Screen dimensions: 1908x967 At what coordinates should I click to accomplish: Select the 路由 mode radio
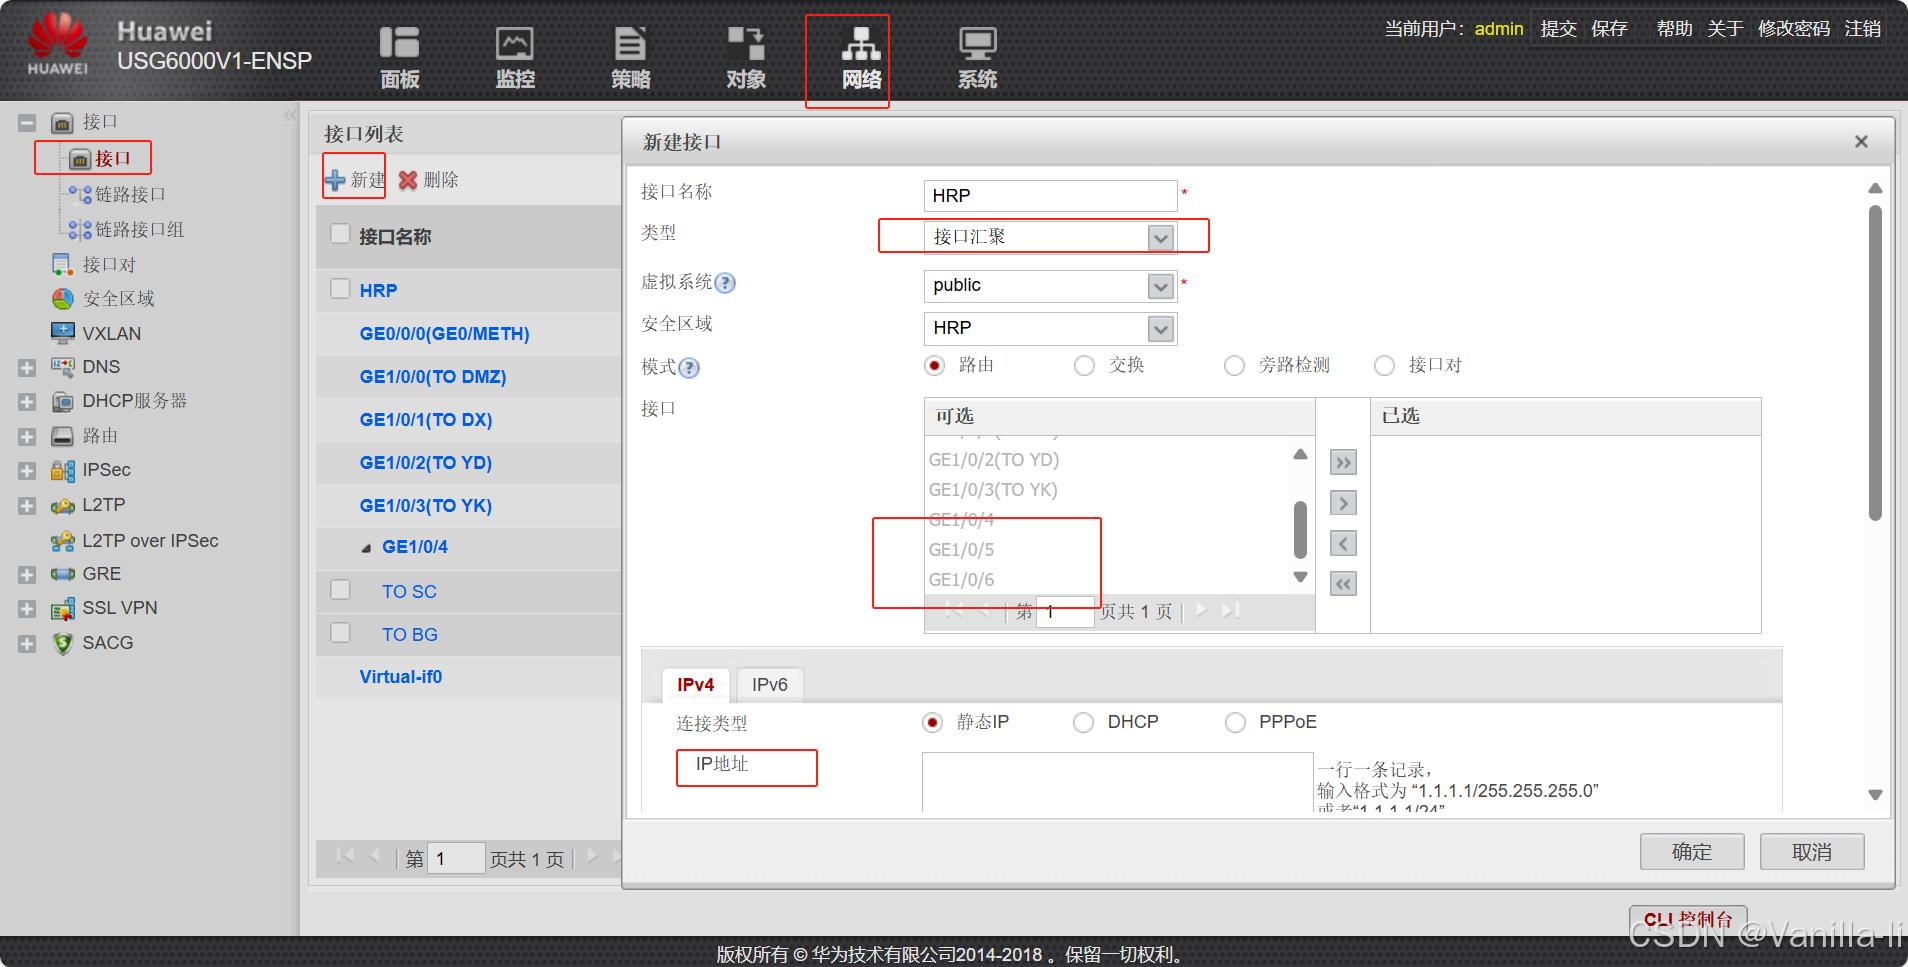(x=934, y=365)
